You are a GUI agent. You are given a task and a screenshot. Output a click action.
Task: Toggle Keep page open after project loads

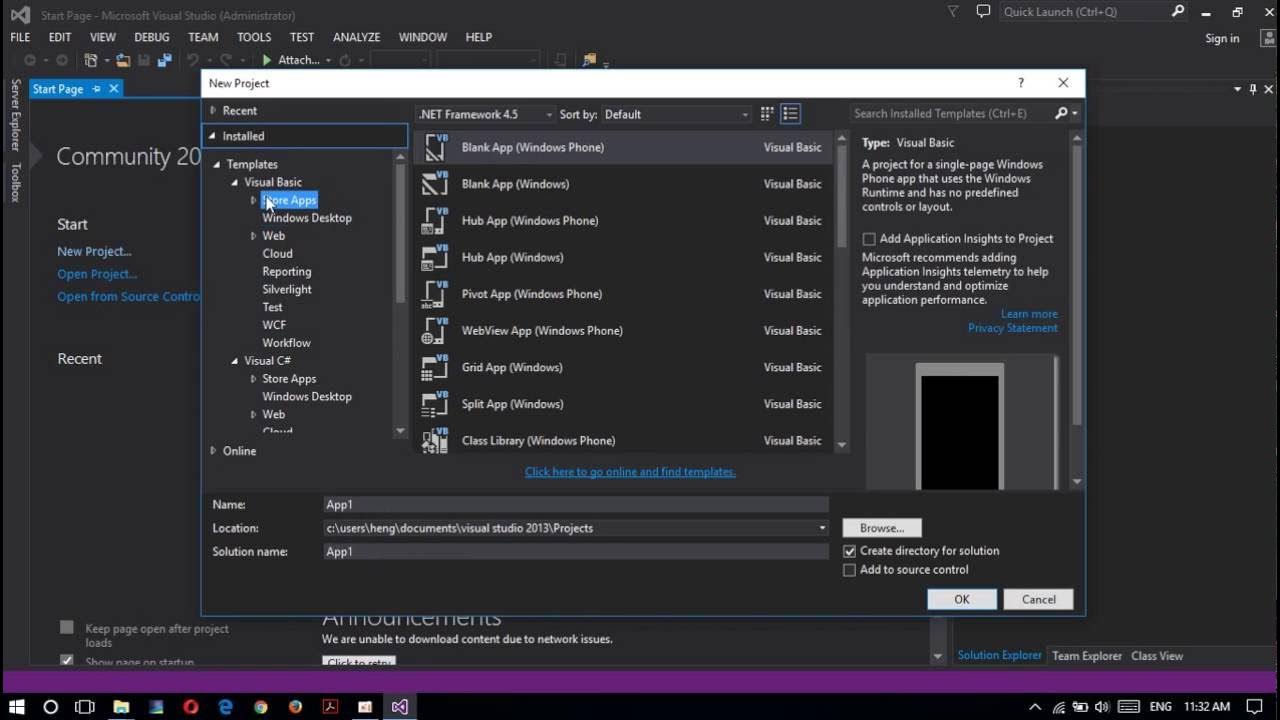tap(67, 628)
